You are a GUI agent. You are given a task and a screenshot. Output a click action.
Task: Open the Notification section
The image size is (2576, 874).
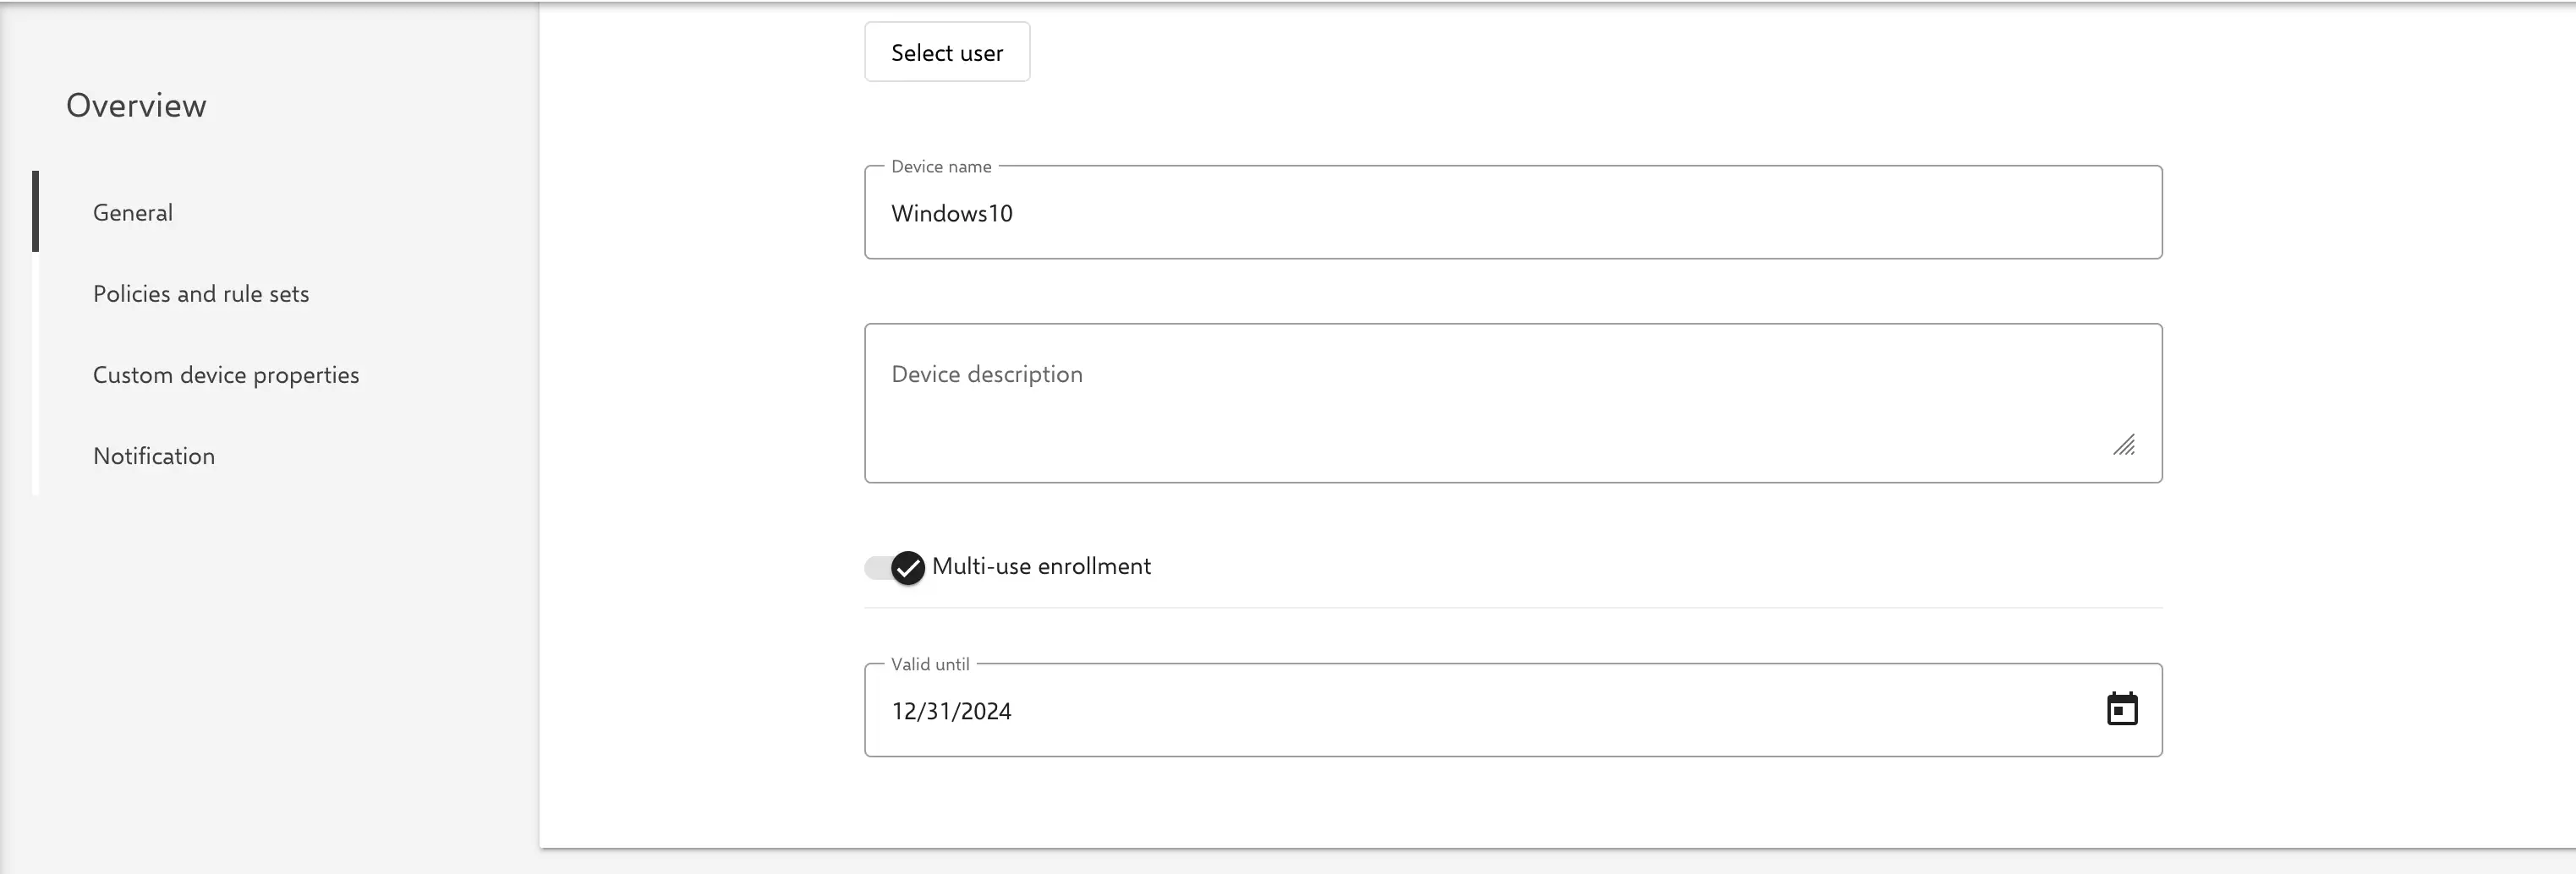(154, 455)
